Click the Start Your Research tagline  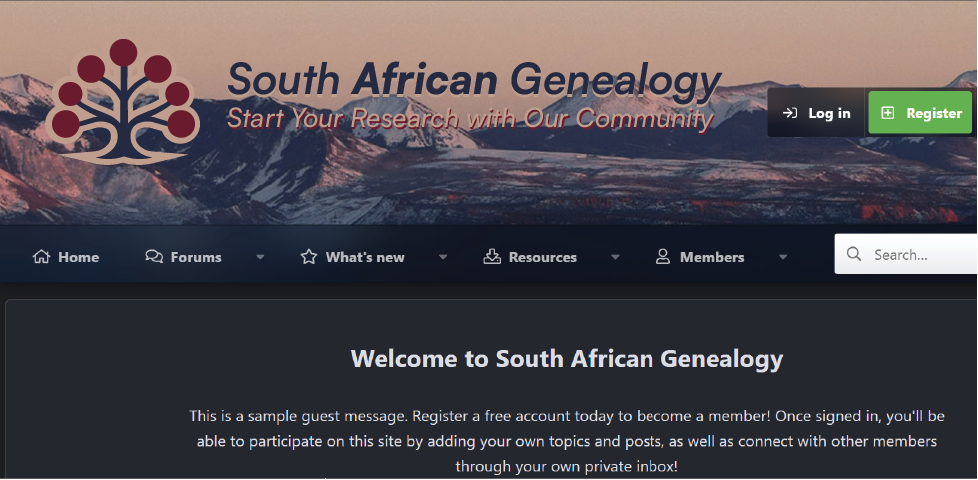point(470,119)
